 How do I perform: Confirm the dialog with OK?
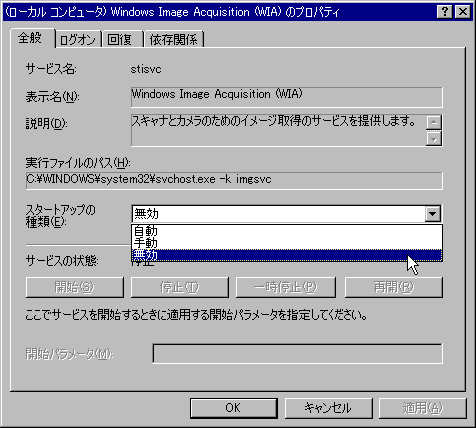[x=234, y=408]
